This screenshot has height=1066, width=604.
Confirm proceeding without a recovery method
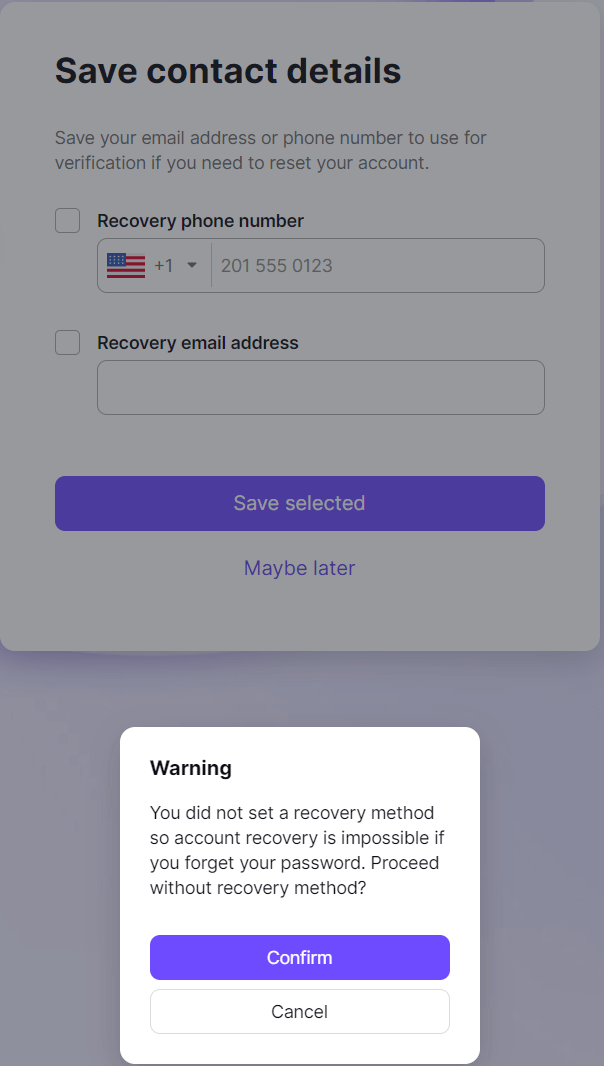pyautogui.click(x=300, y=957)
